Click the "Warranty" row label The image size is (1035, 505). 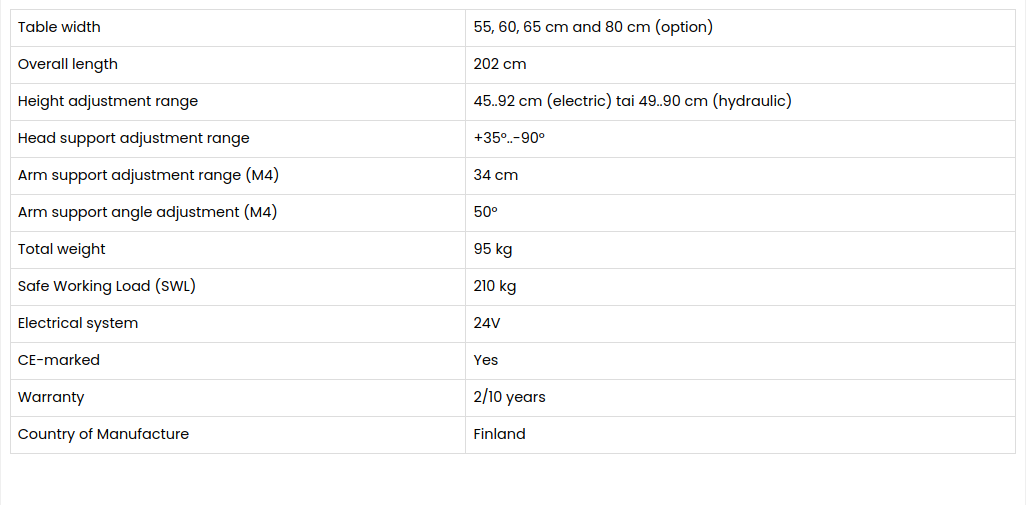51,397
